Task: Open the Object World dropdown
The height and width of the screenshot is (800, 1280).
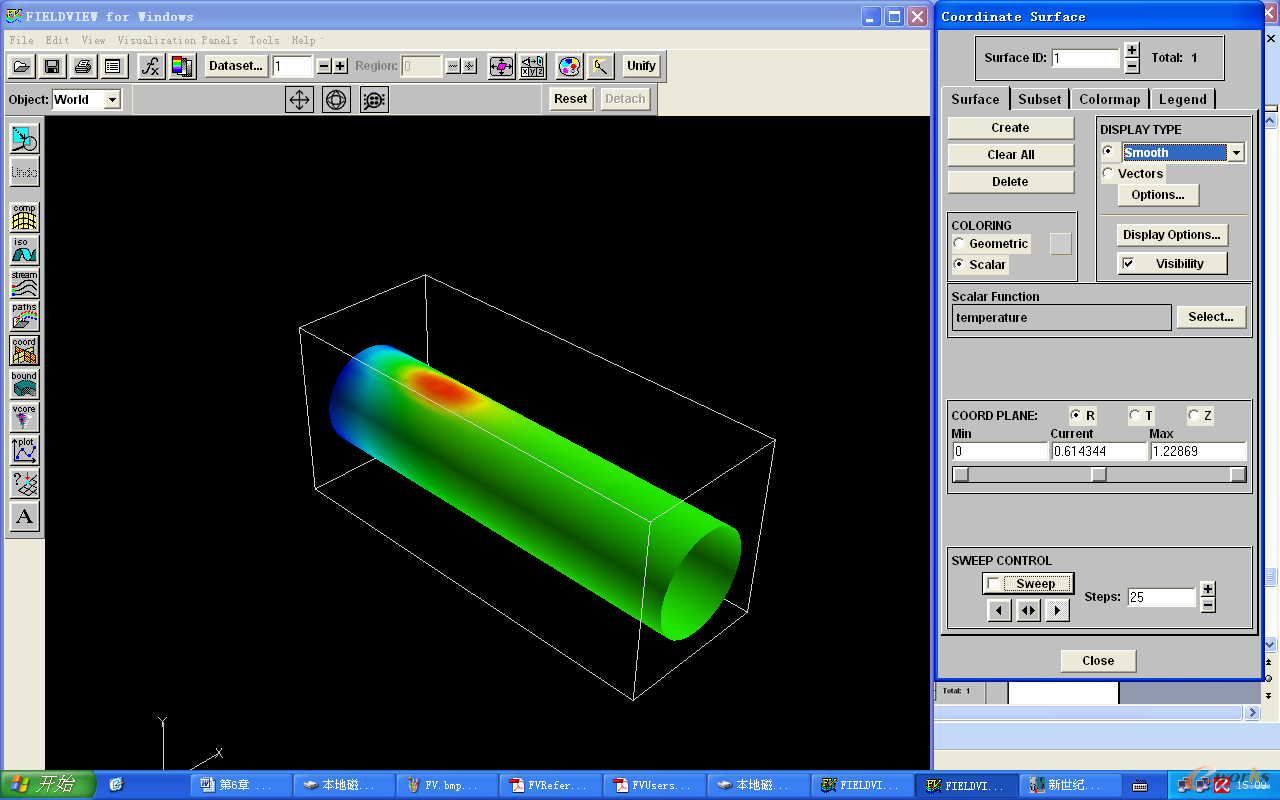Action: pyautogui.click(x=112, y=99)
